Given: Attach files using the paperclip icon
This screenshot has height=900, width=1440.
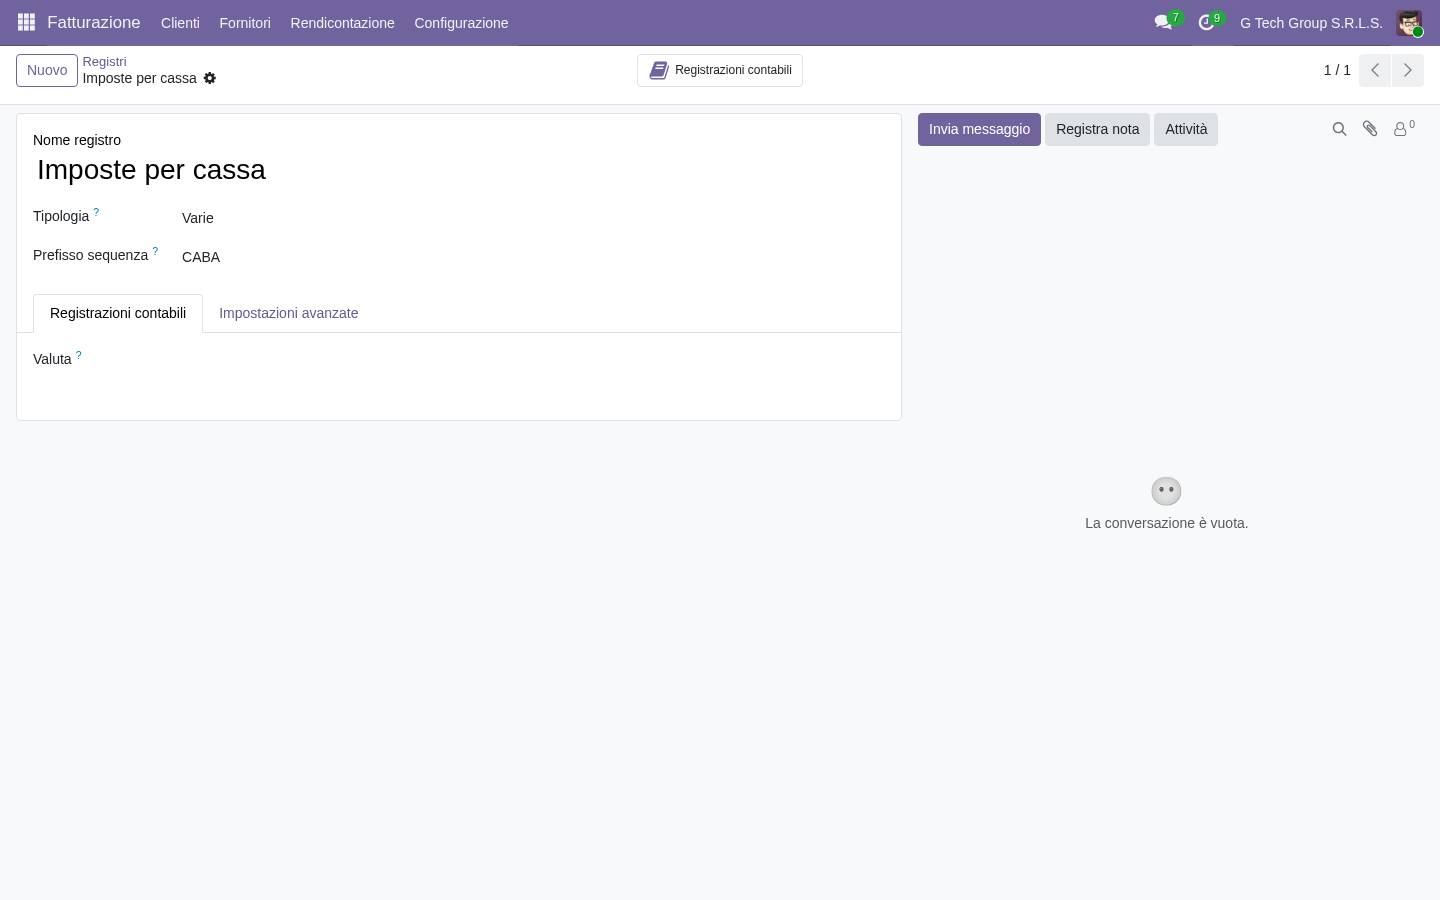Looking at the screenshot, I should coord(1370,129).
